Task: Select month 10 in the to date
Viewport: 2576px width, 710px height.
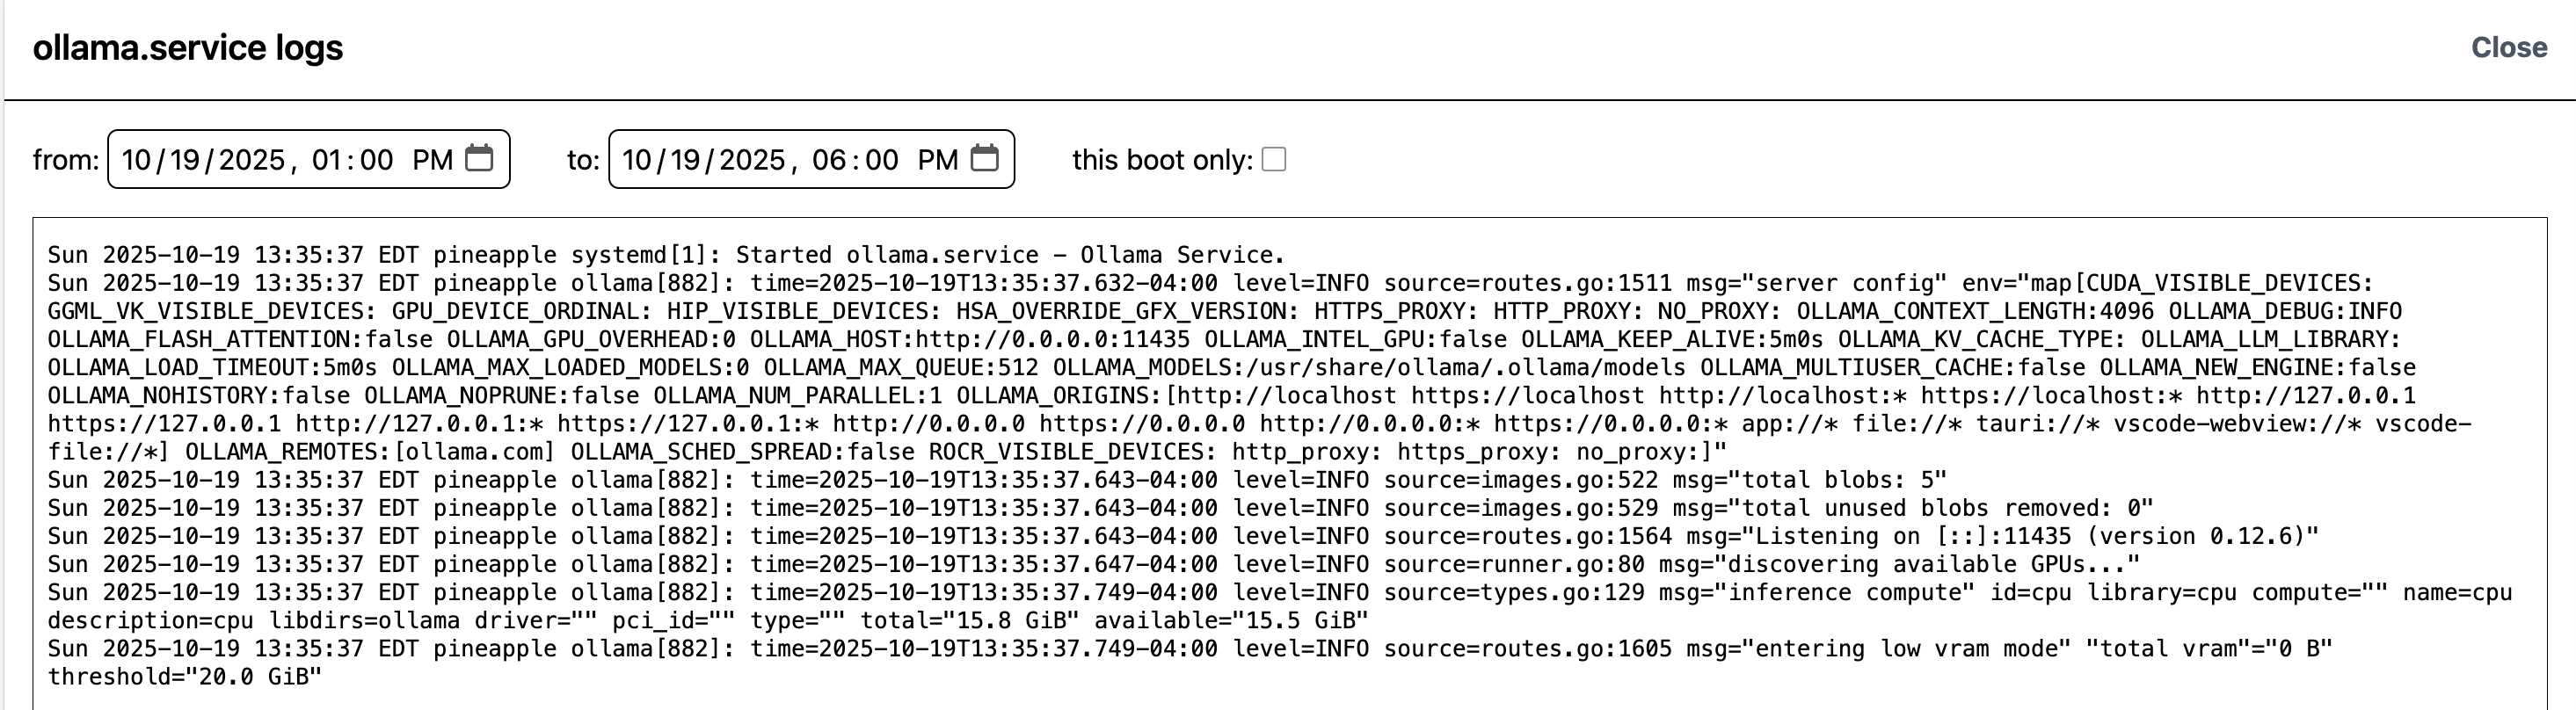Action: coord(637,160)
